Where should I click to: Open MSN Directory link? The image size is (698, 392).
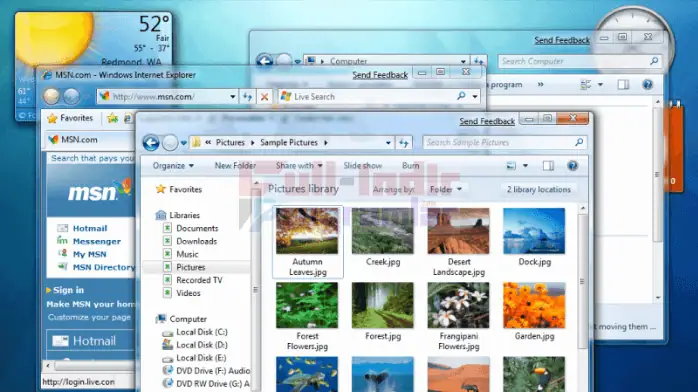click(x=104, y=267)
